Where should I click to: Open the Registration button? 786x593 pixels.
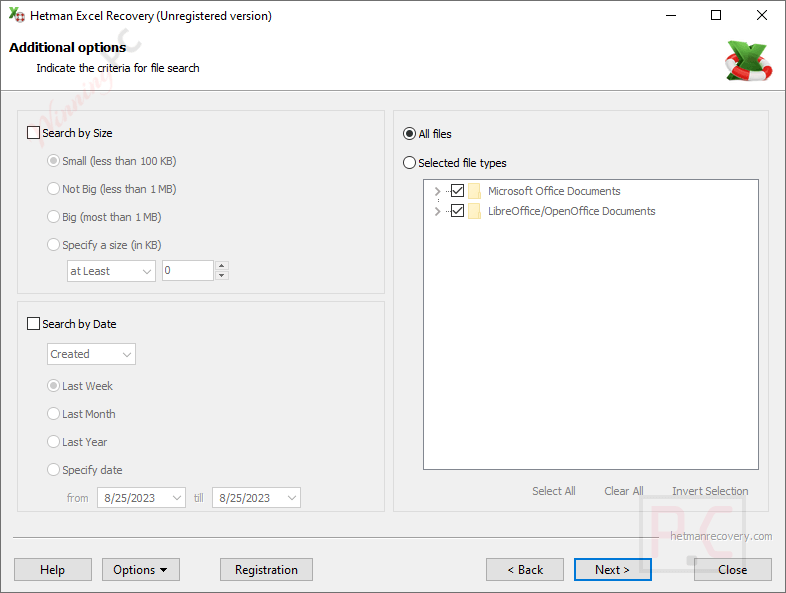pos(266,570)
